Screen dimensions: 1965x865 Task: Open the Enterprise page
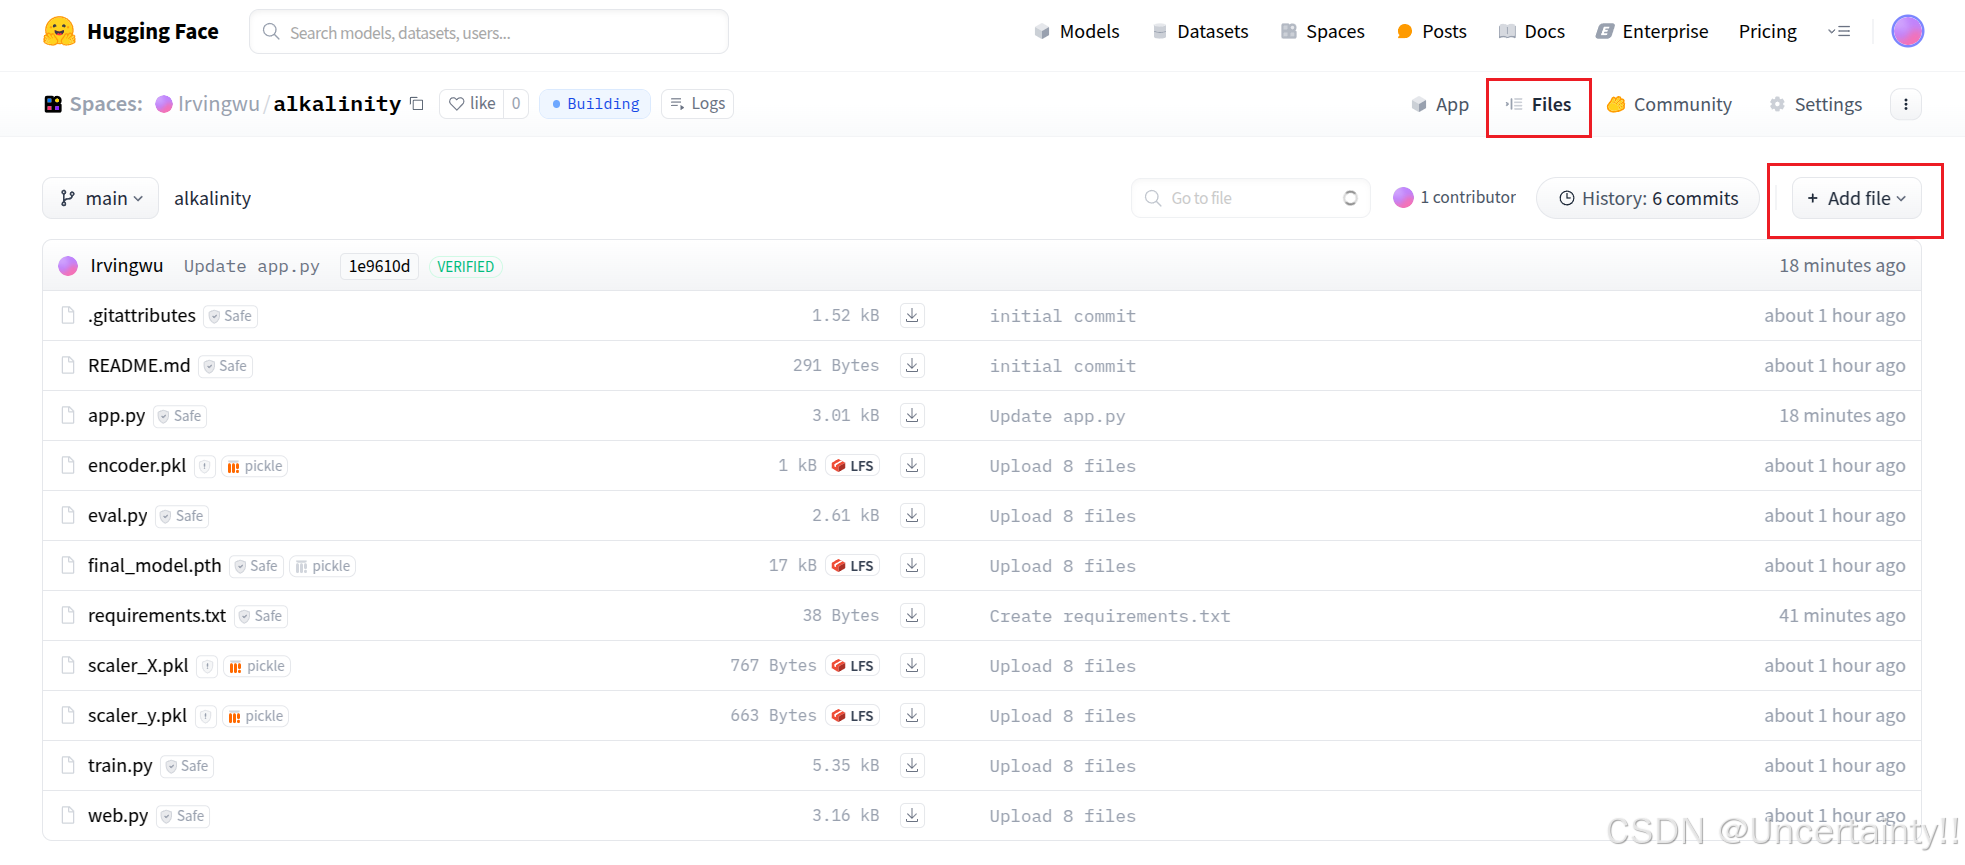tap(1652, 32)
